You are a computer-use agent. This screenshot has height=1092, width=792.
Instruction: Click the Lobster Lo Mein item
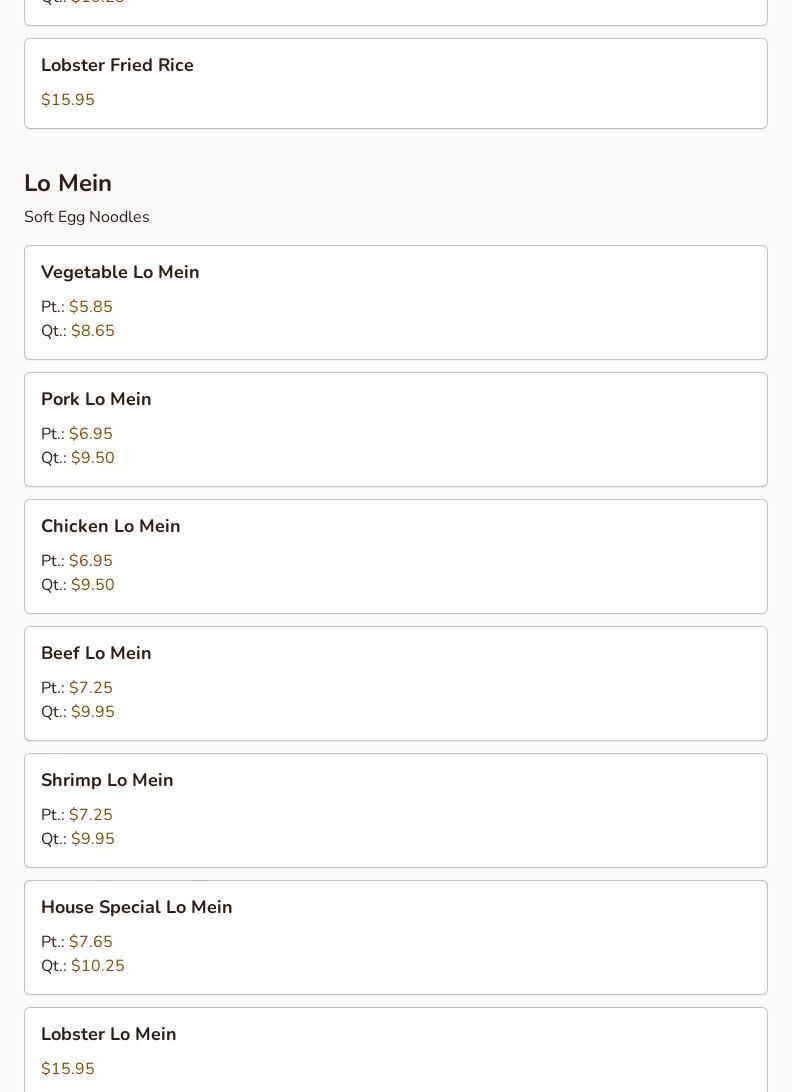[x=108, y=1034]
